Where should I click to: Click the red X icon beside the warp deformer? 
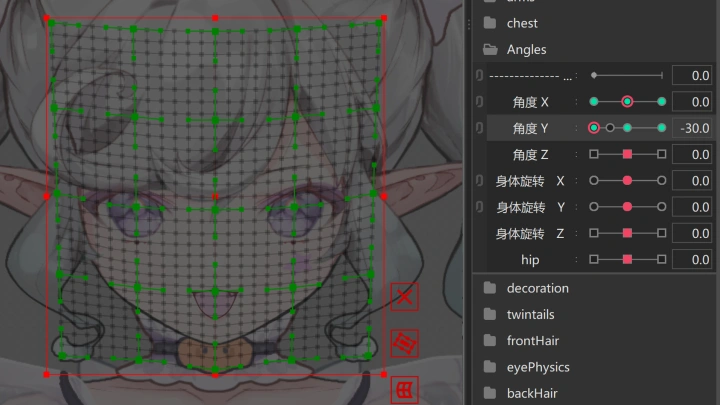(405, 297)
